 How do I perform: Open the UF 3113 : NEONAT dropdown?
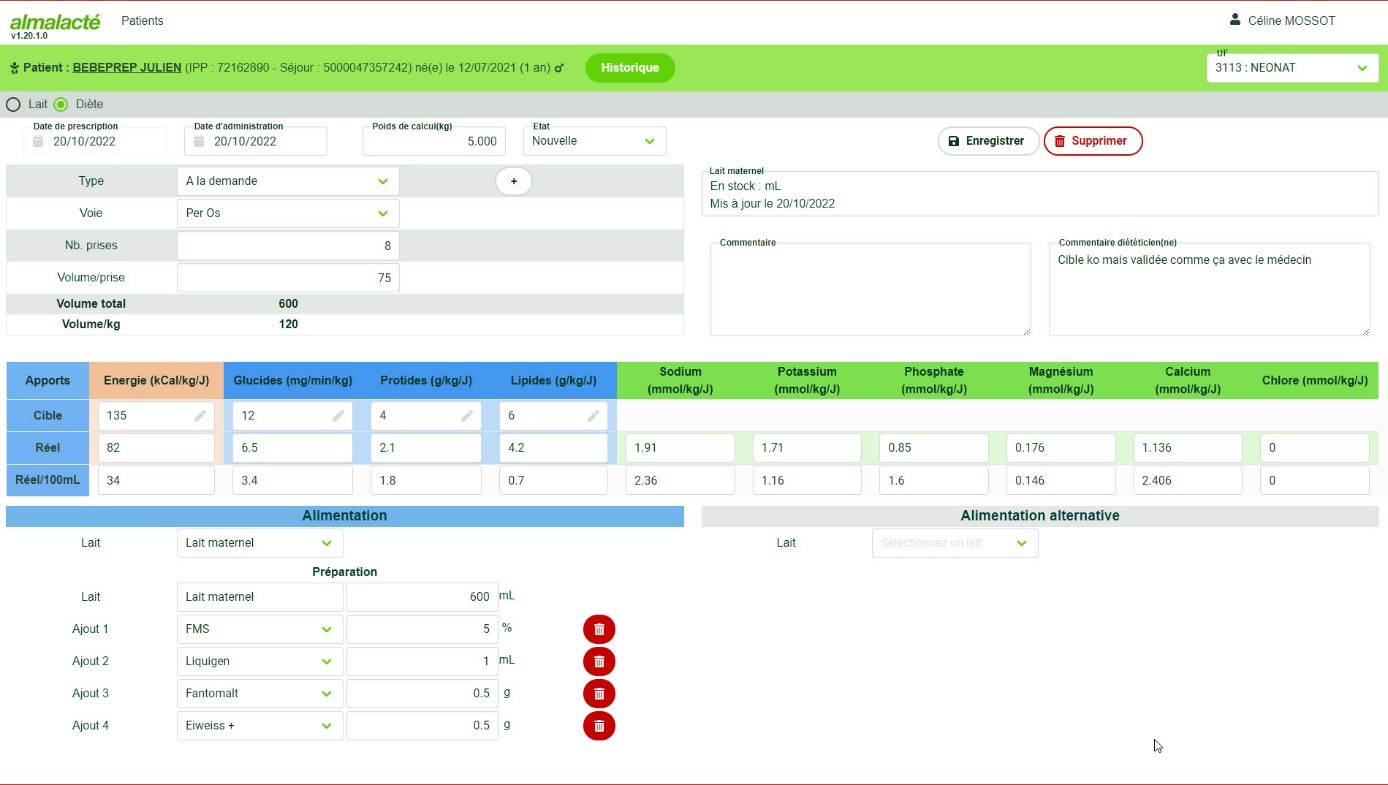(1292, 68)
